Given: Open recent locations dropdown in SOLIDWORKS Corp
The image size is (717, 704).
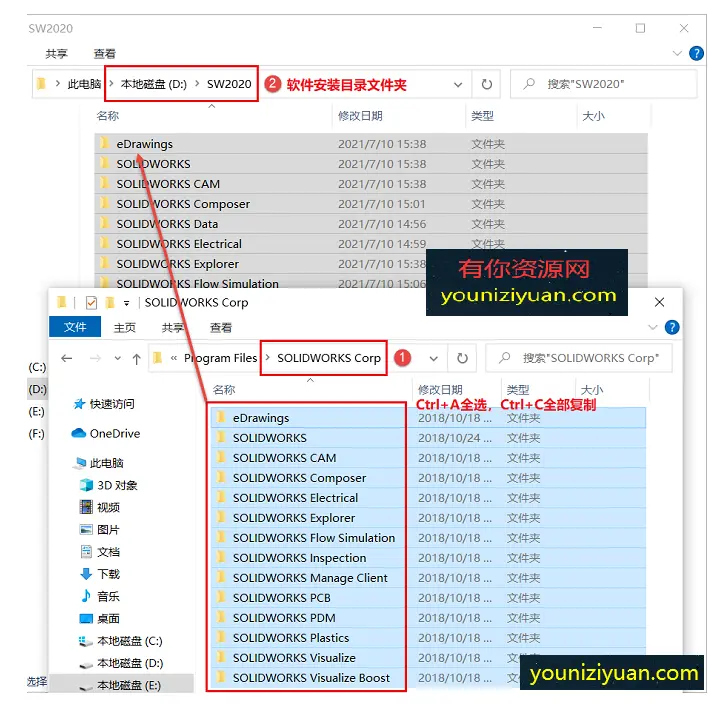Looking at the screenshot, I should (118, 358).
